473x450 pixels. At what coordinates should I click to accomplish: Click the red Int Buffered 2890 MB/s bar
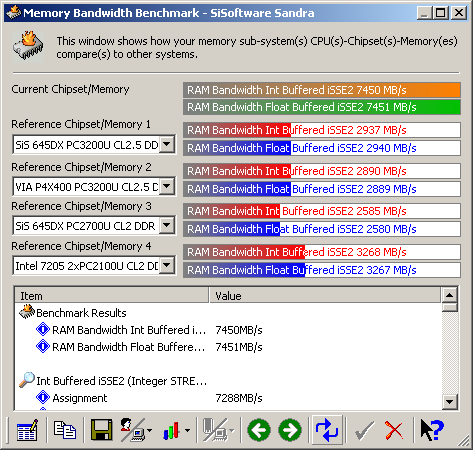322,171
